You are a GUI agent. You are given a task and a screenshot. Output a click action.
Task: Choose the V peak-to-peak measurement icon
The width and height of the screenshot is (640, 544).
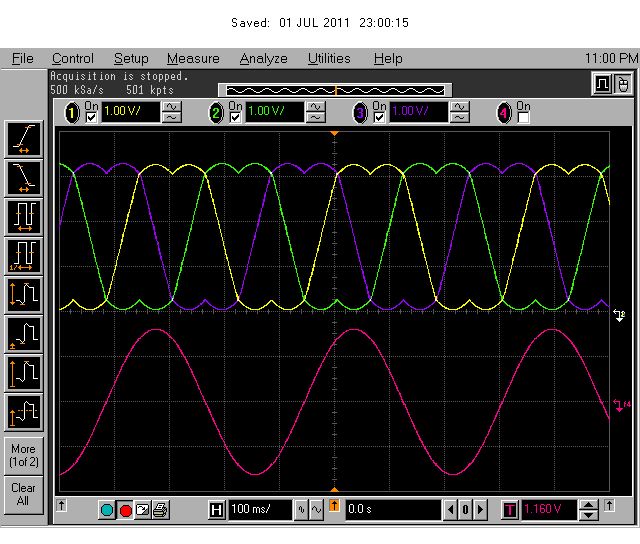[23, 295]
